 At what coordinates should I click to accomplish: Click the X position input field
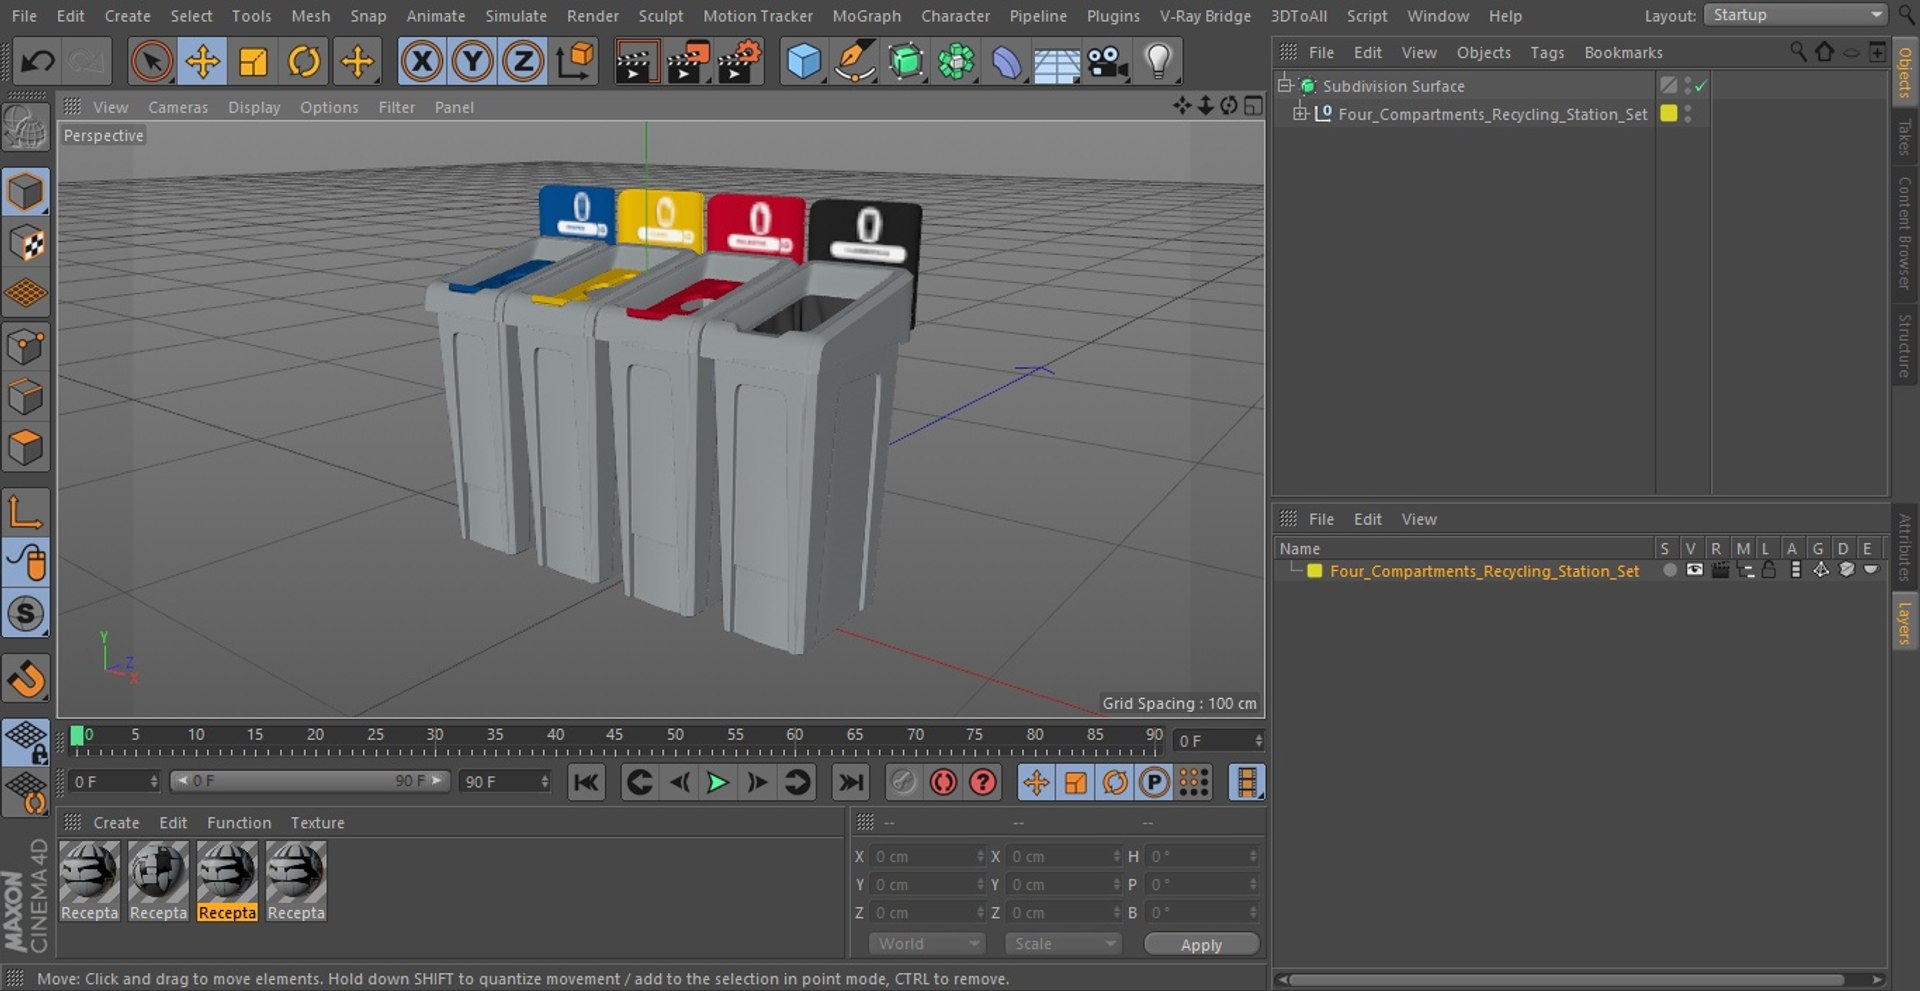click(x=929, y=856)
